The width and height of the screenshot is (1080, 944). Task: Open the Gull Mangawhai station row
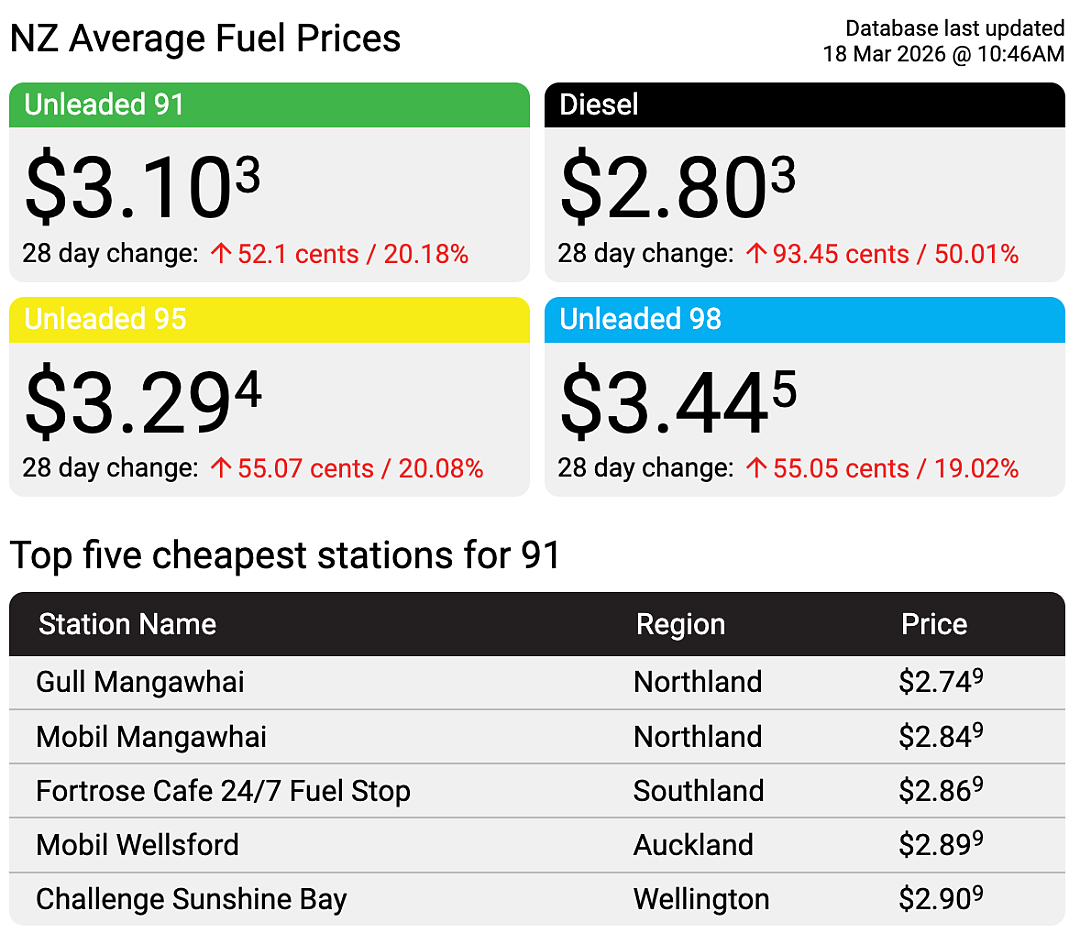(x=537, y=682)
